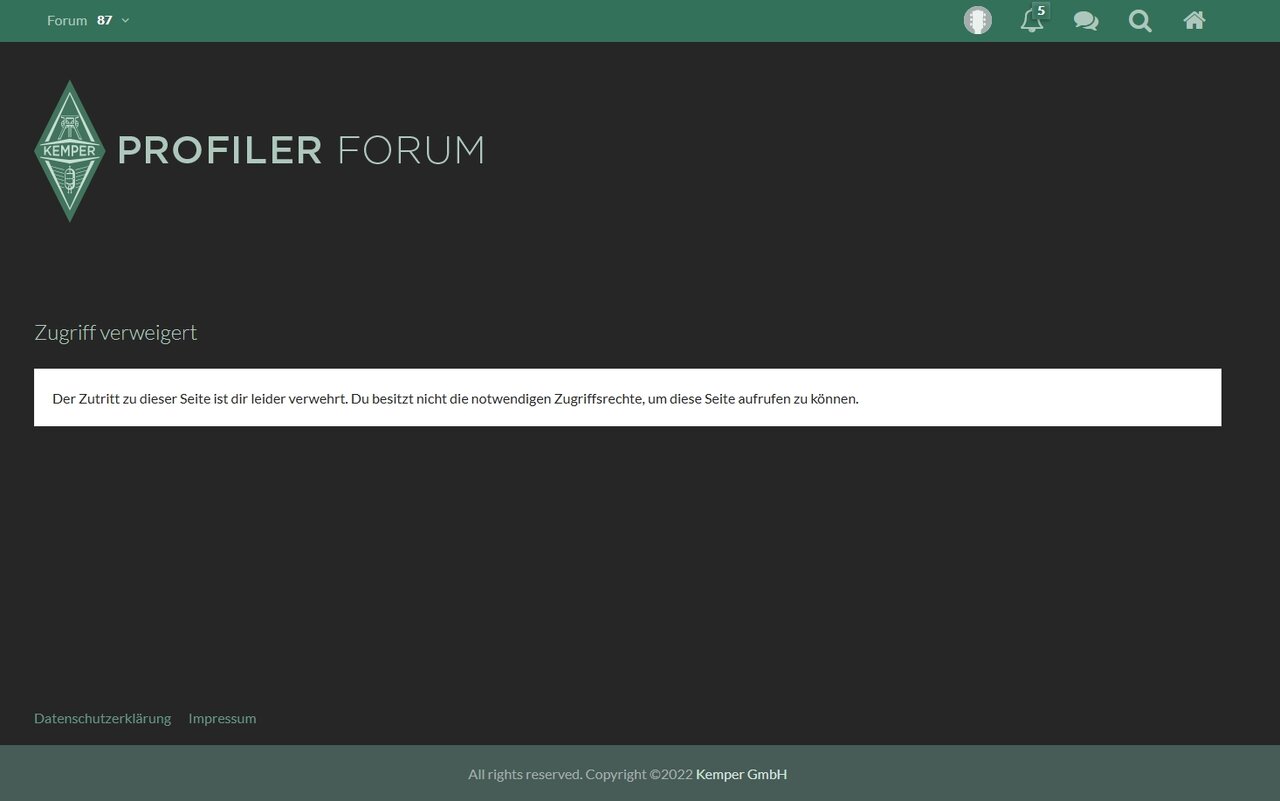Open the conversations speech-bubble icon
This screenshot has width=1280, height=801.
pyautogui.click(x=1086, y=20)
